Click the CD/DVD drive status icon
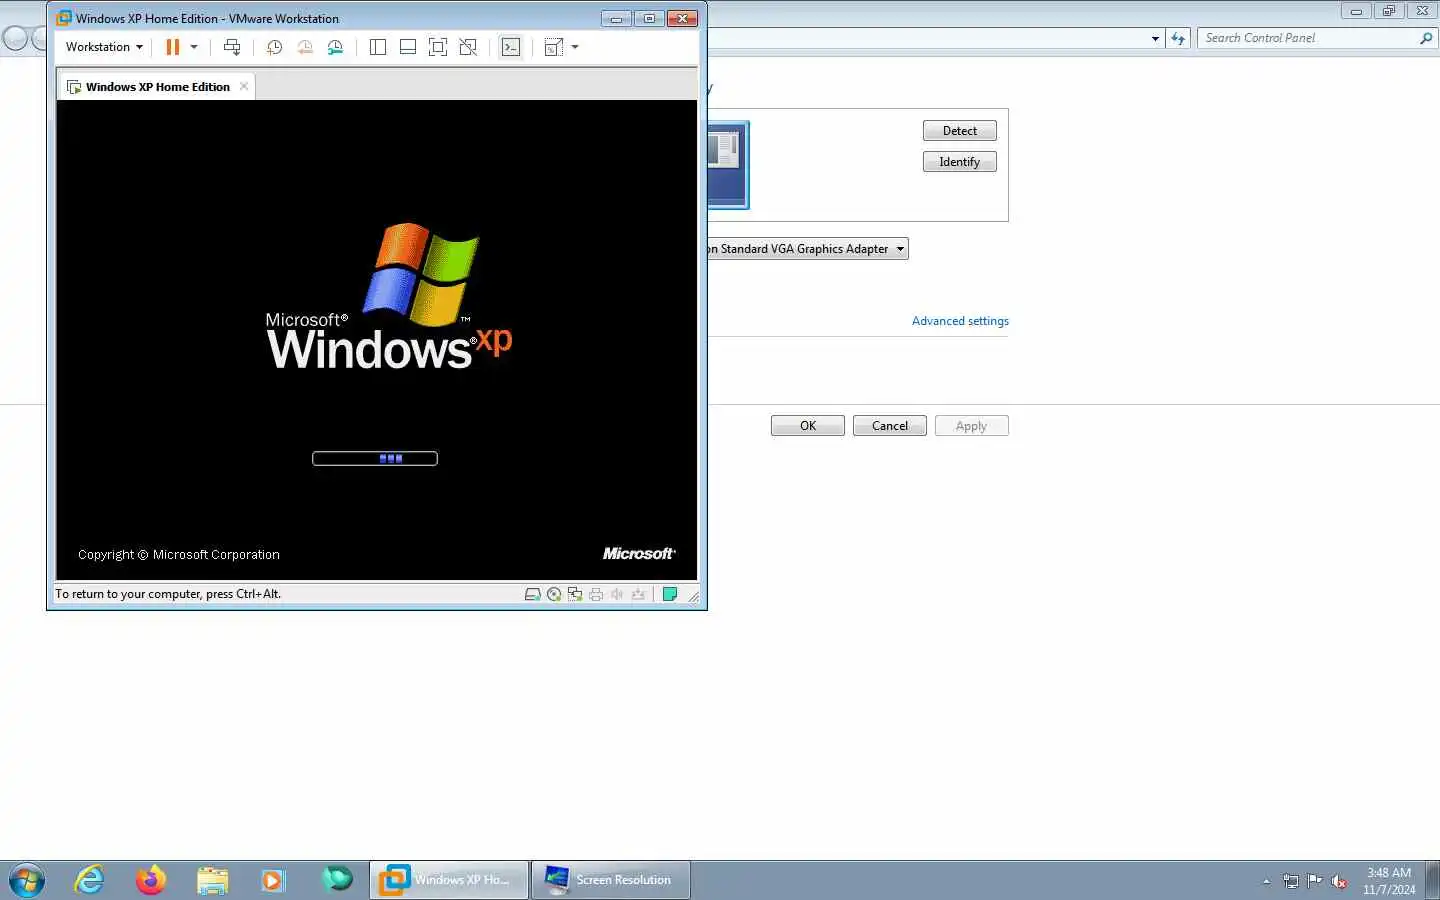 pyautogui.click(x=554, y=594)
